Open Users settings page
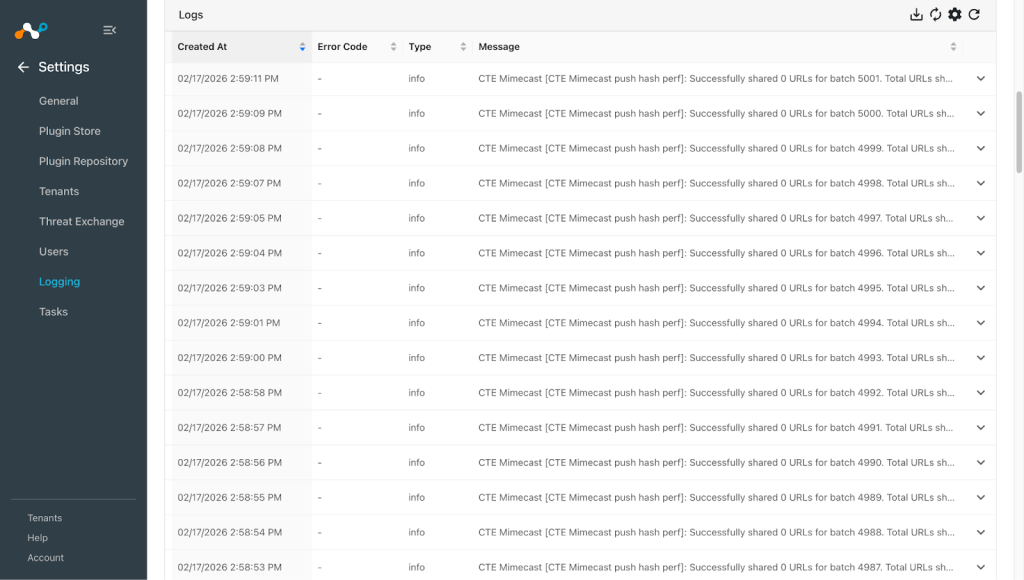This screenshot has width=1024, height=580. pos(54,251)
